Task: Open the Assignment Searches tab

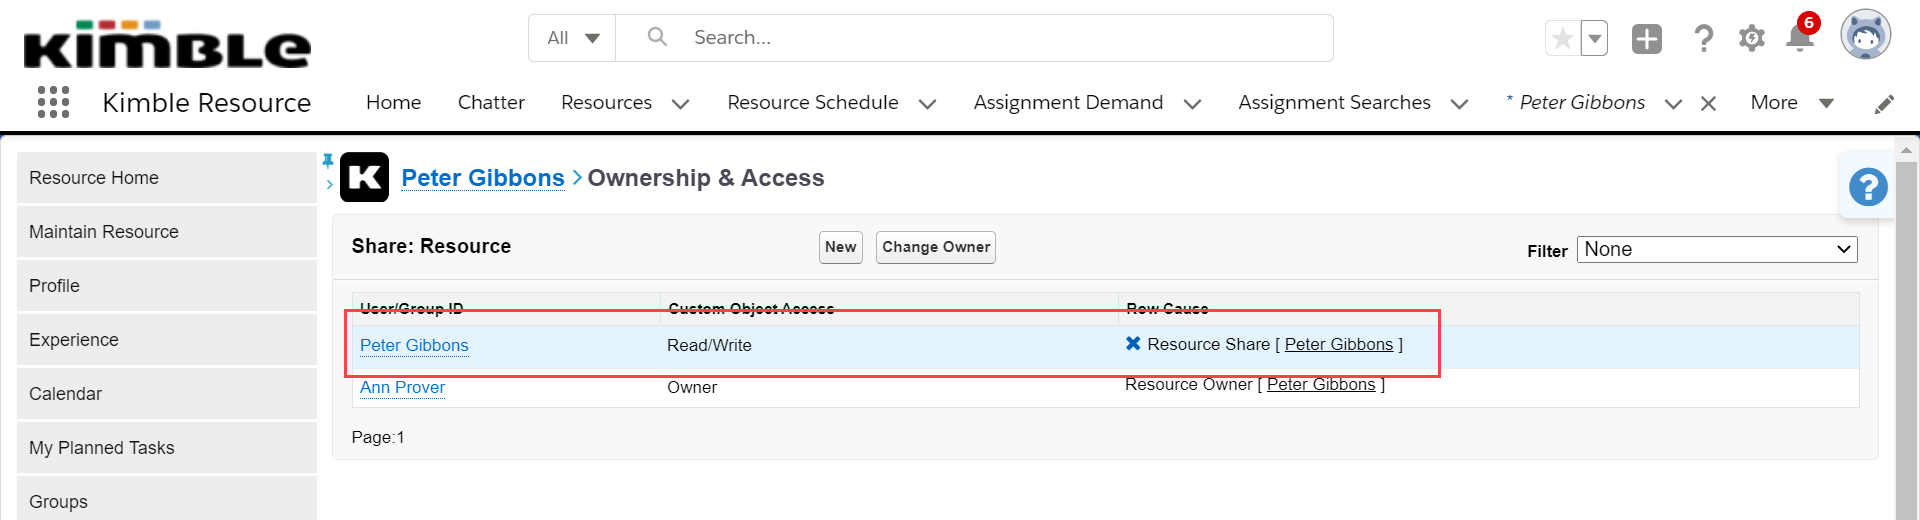Action: 1334,103
